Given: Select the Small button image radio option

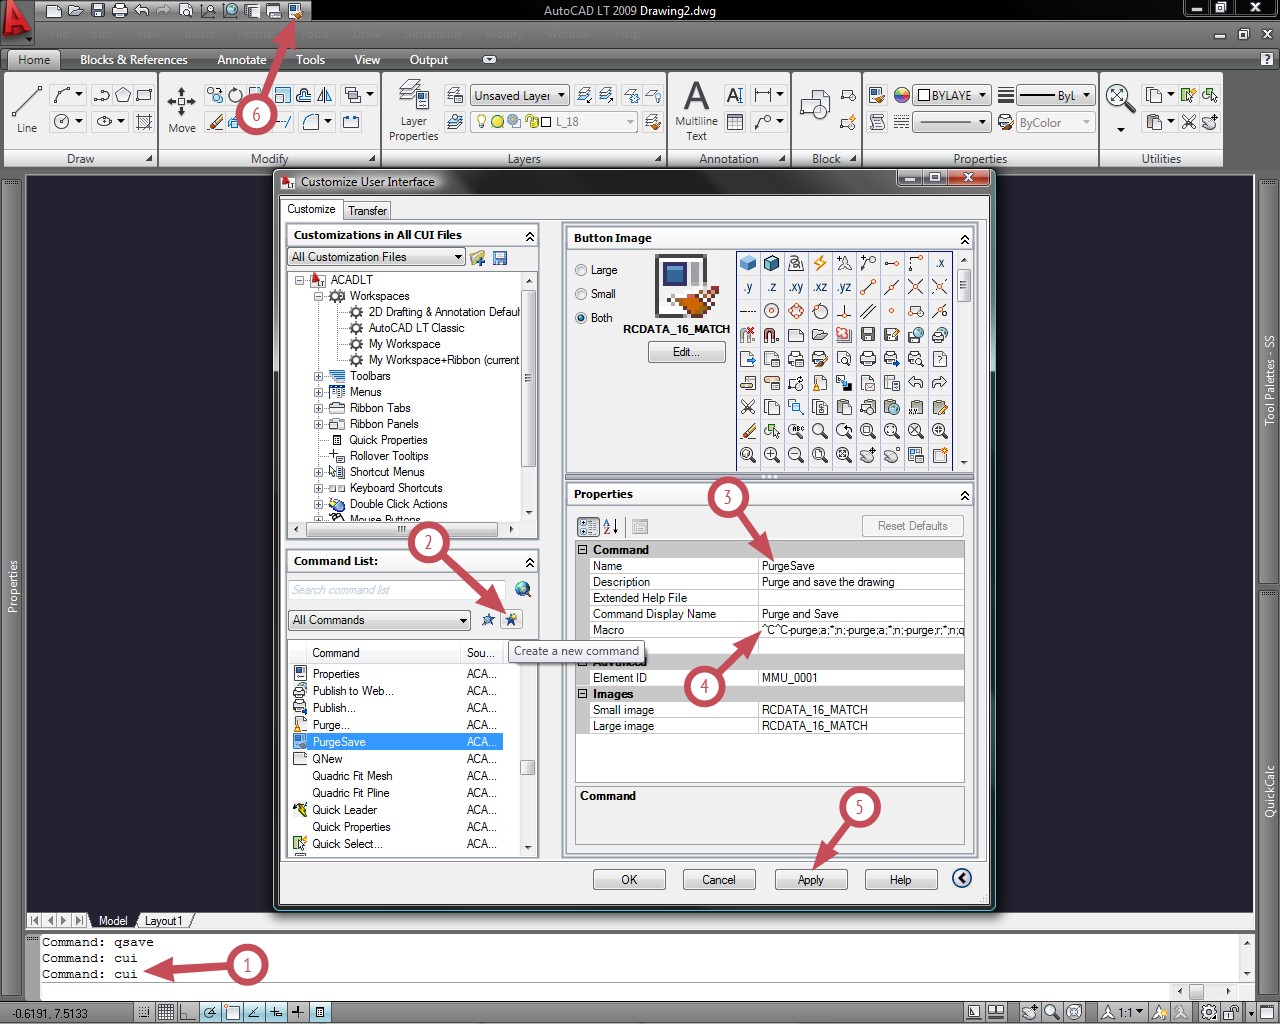Looking at the screenshot, I should click(581, 294).
